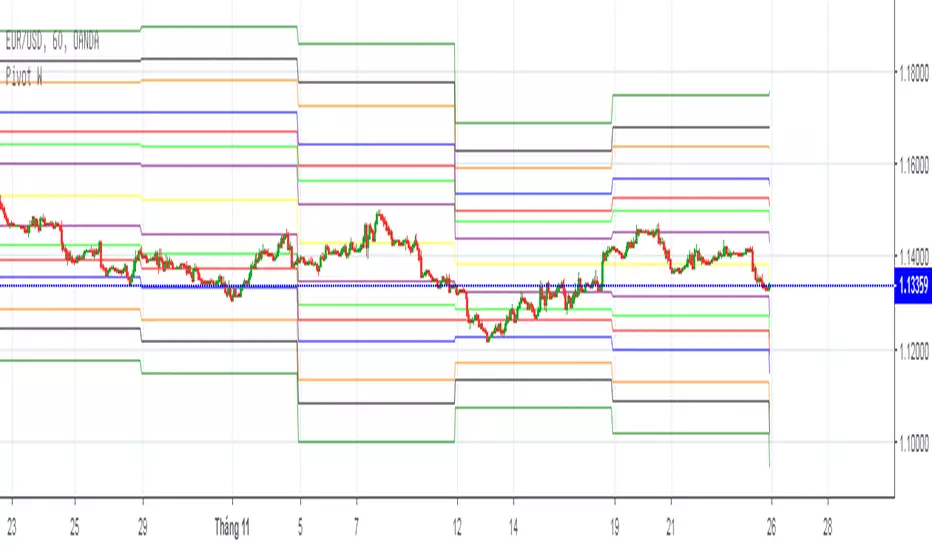Click the date 25 on time axis
This screenshot has width=932, height=550.
[74, 527]
